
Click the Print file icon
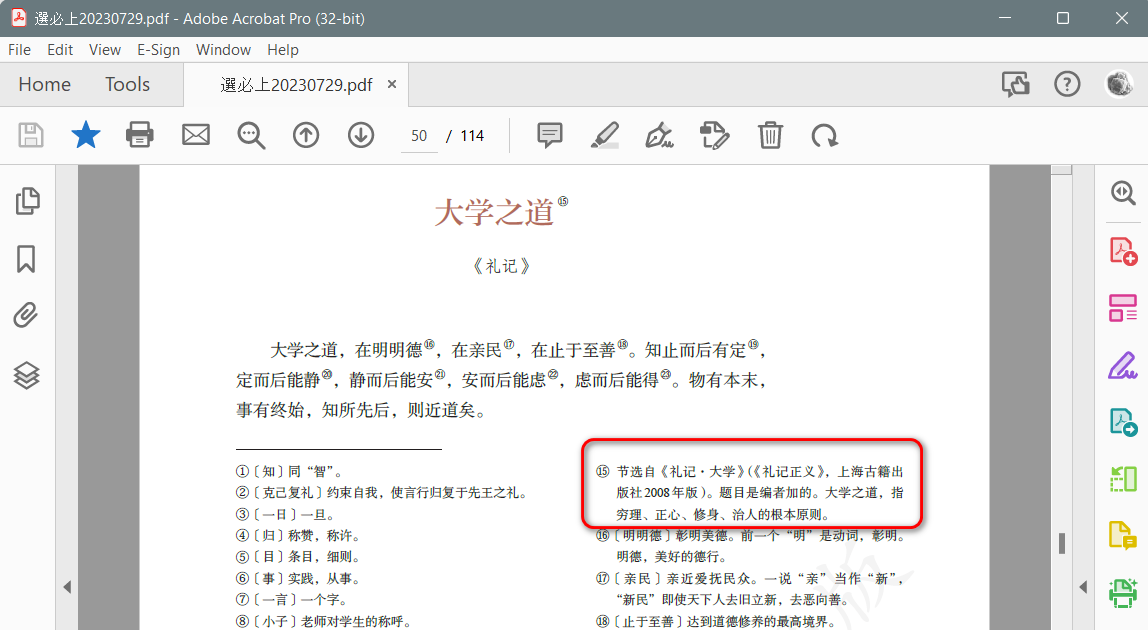click(140, 135)
